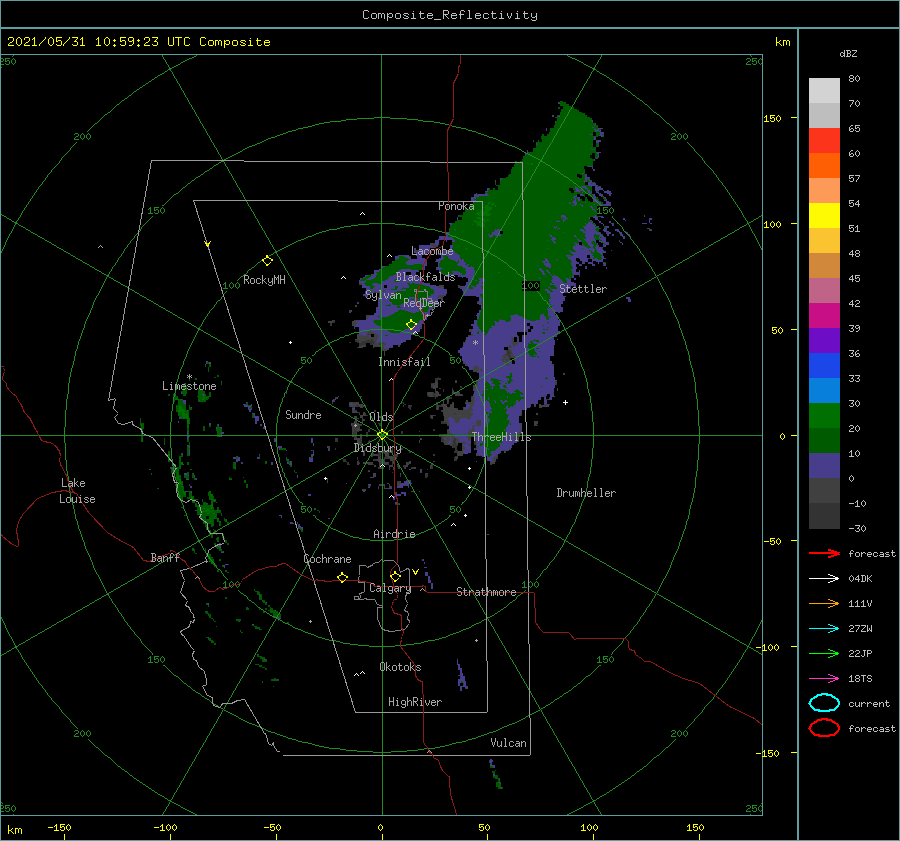
Task: Click the Limestone label on map
Action: (x=189, y=386)
